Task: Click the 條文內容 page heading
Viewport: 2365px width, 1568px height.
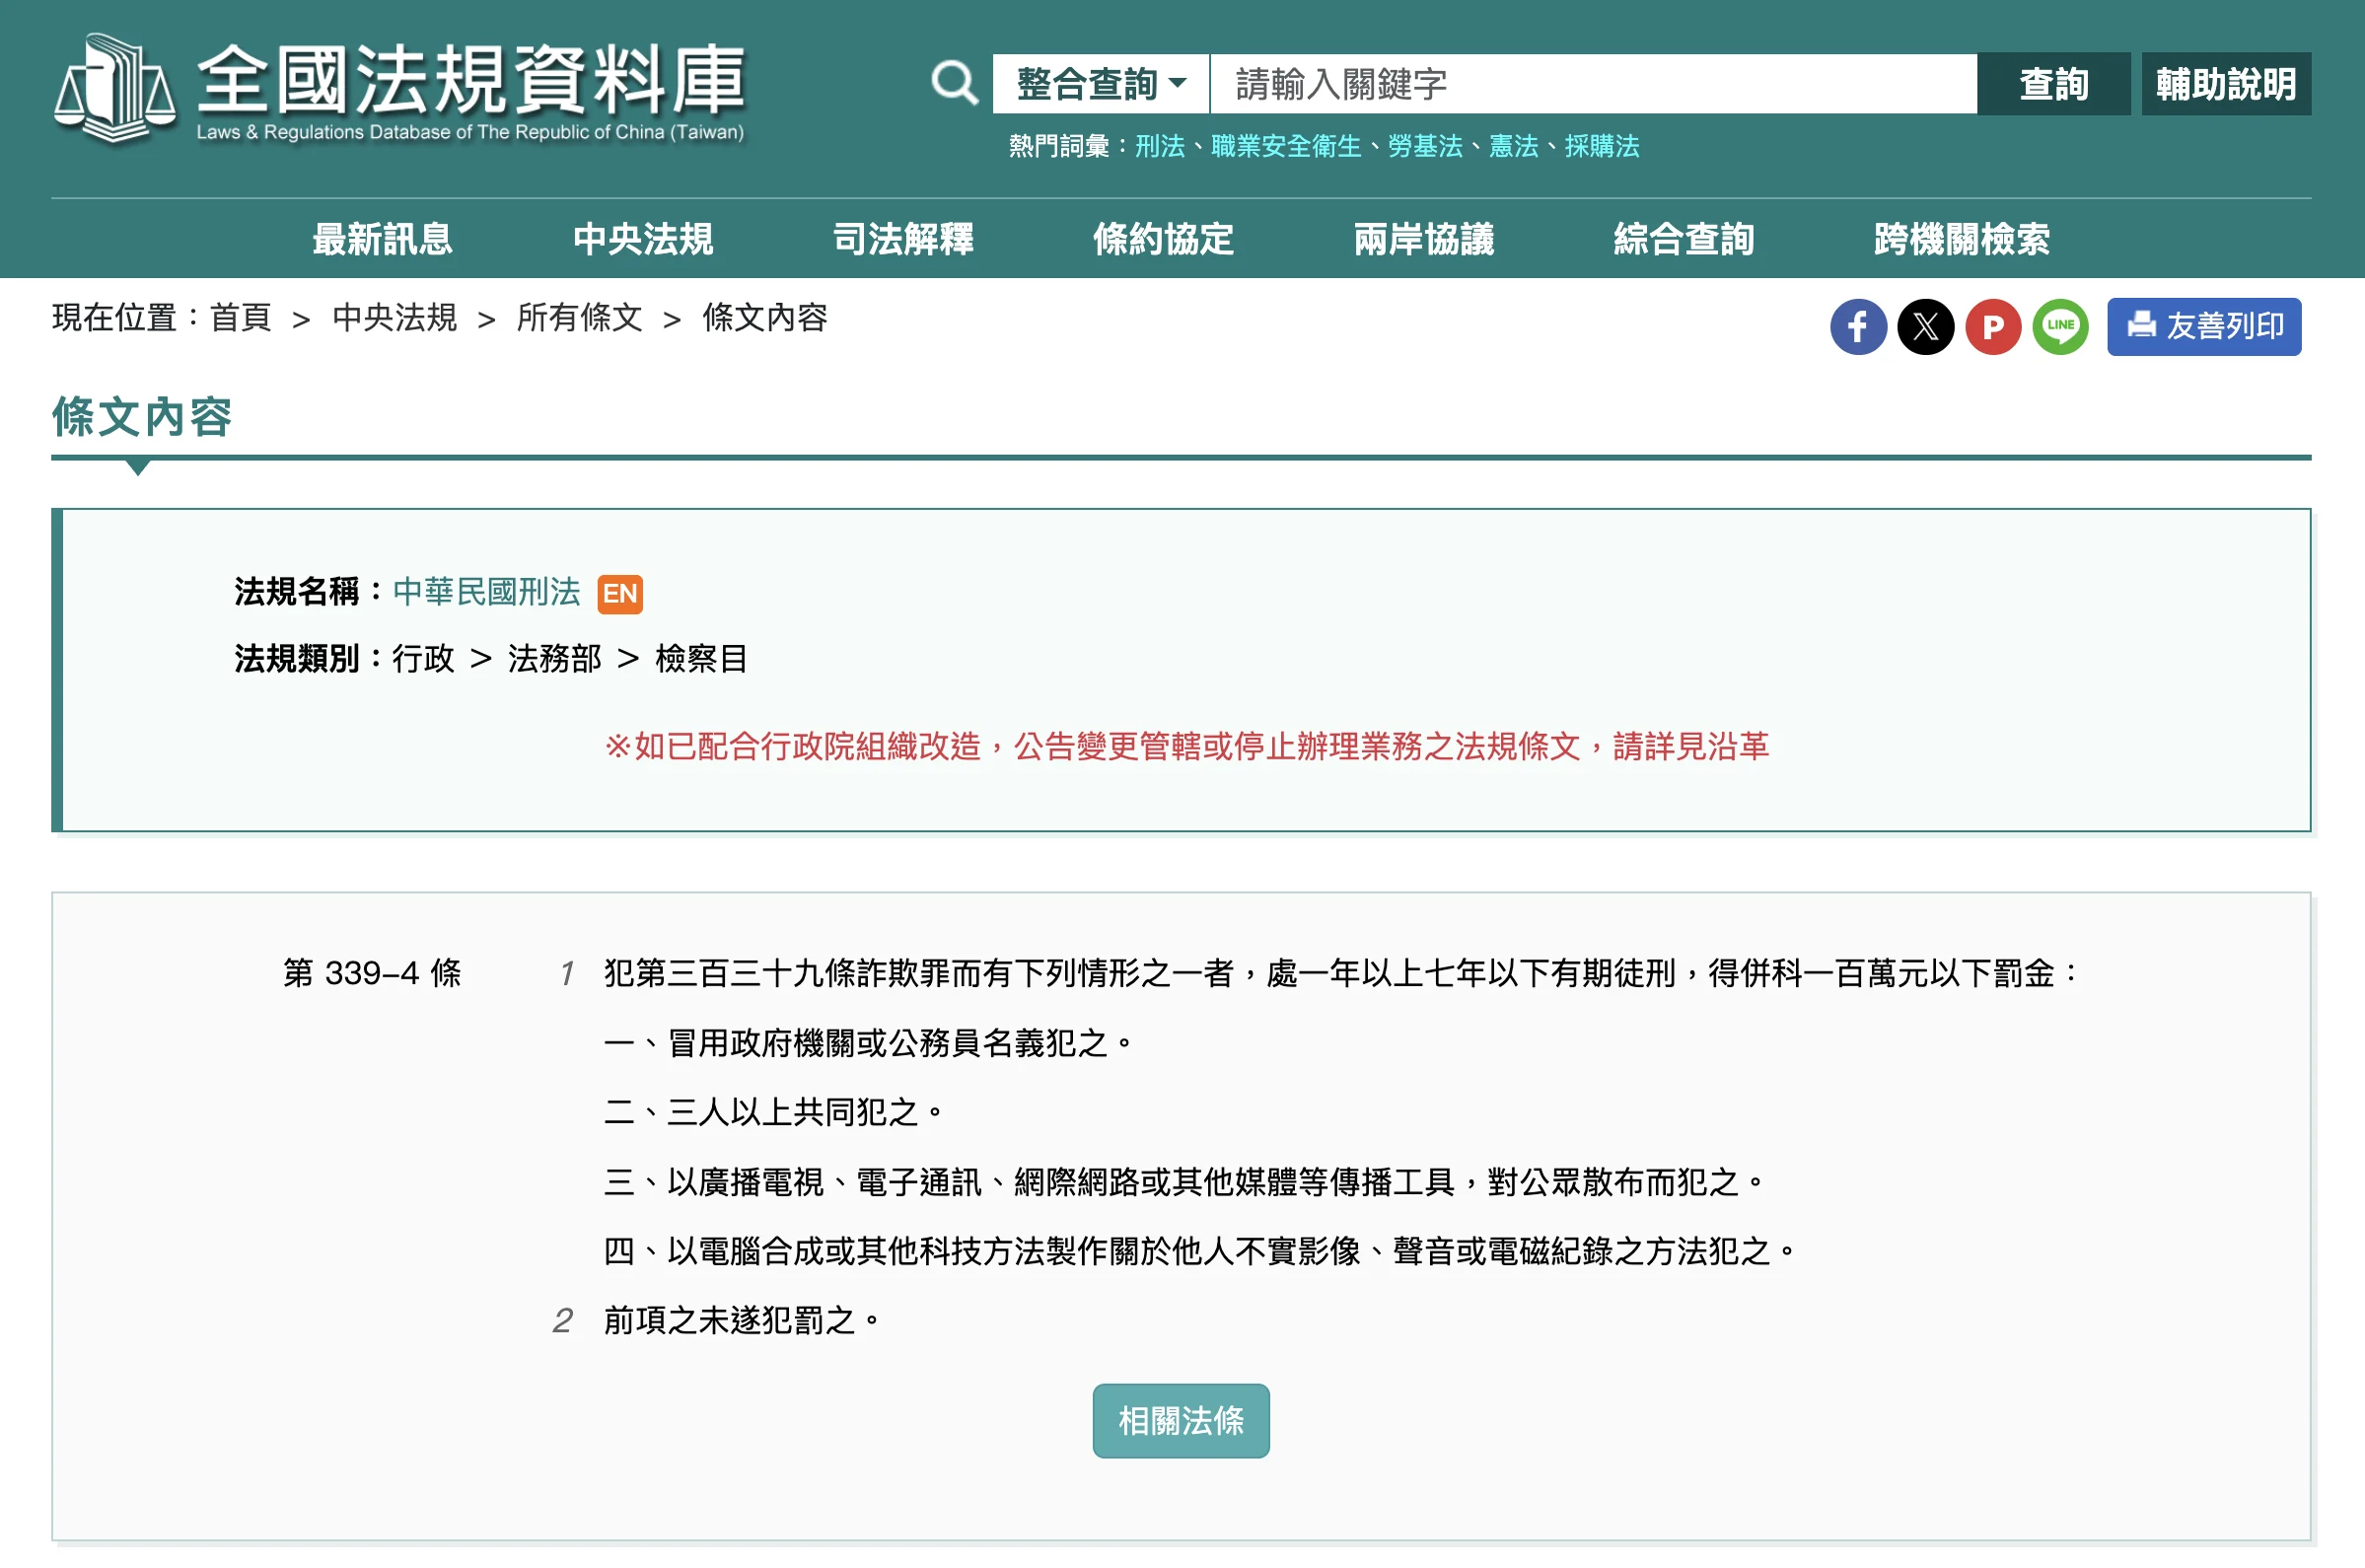Action: (x=142, y=417)
